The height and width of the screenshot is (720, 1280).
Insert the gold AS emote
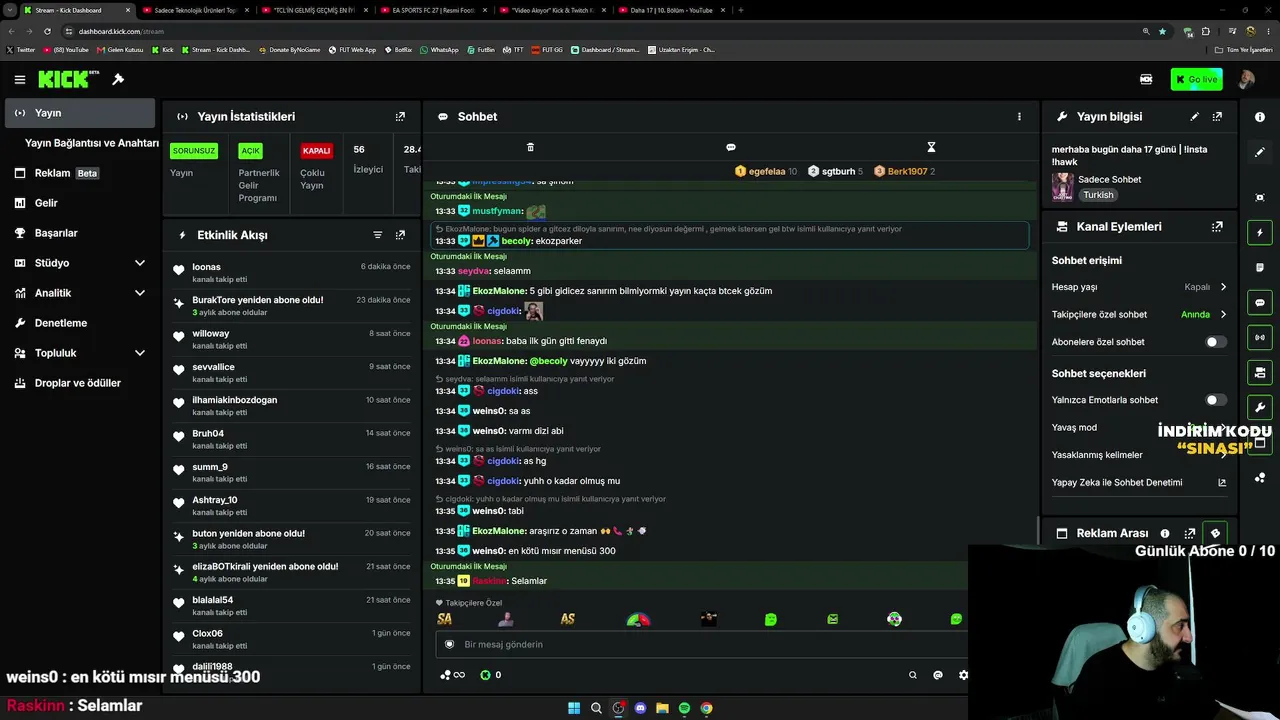pos(568,619)
